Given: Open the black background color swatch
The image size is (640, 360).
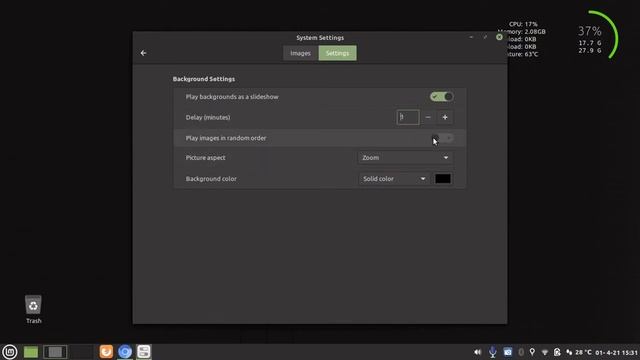Looking at the screenshot, I should 442,179.
